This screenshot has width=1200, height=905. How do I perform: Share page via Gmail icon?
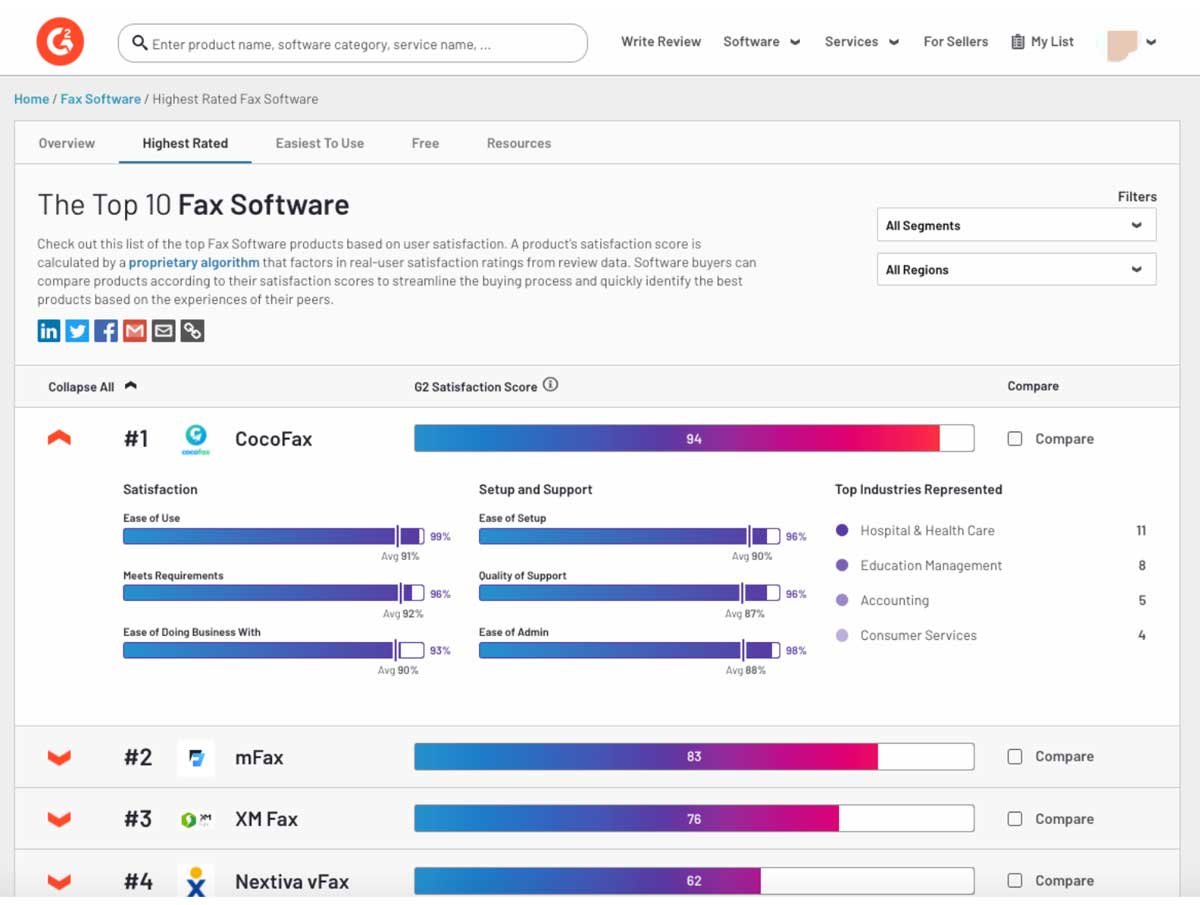point(135,331)
